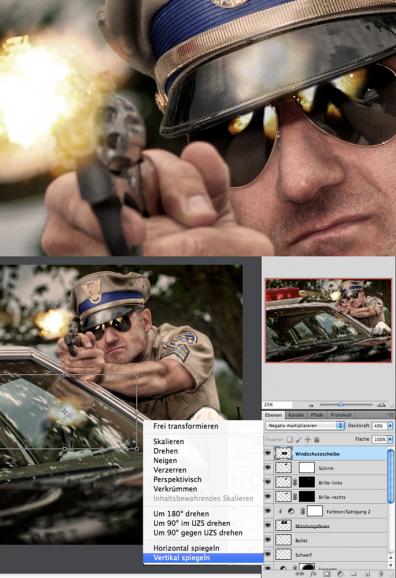Viewport: 396px width, 578px height.
Task: Click mask link icon on Brille-rechts layer
Action: [295, 497]
